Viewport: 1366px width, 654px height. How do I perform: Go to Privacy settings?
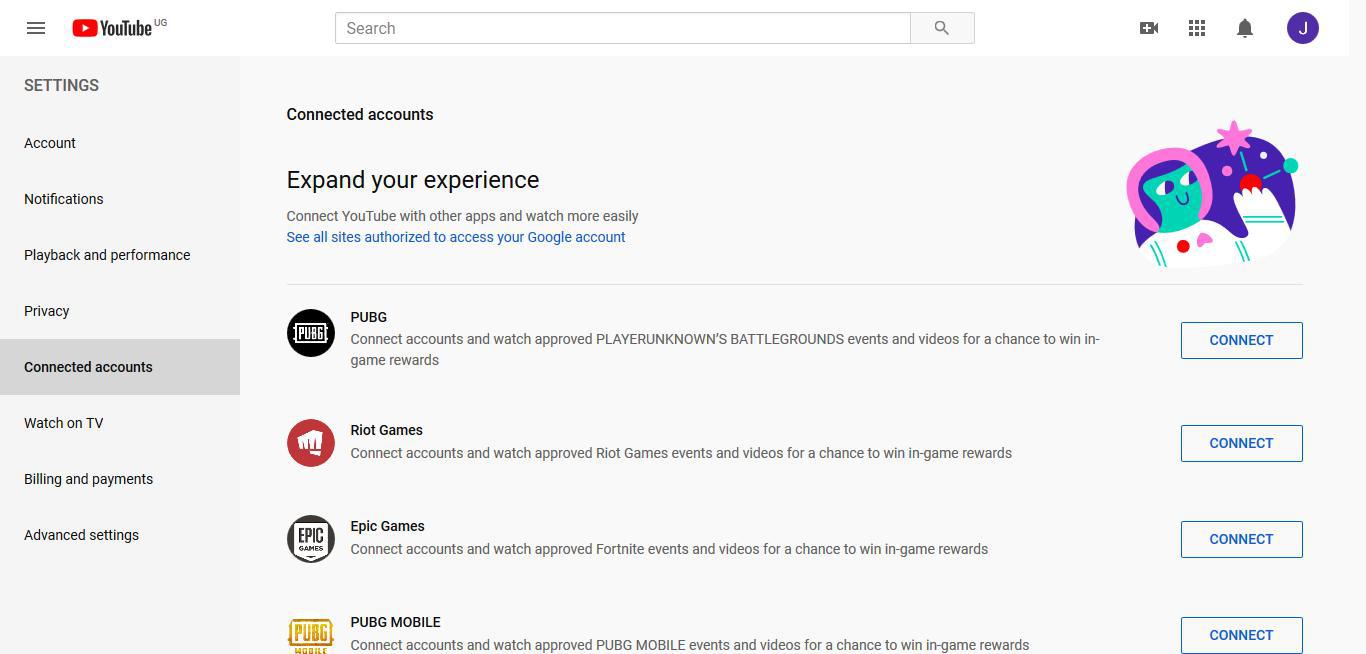click(46, 310)
